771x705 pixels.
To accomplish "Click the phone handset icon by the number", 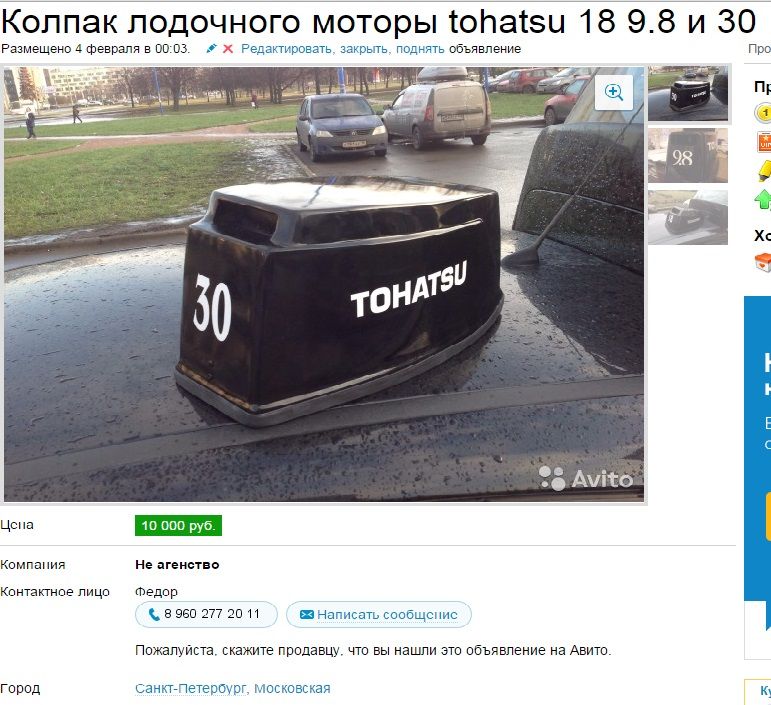I will 154,614.
